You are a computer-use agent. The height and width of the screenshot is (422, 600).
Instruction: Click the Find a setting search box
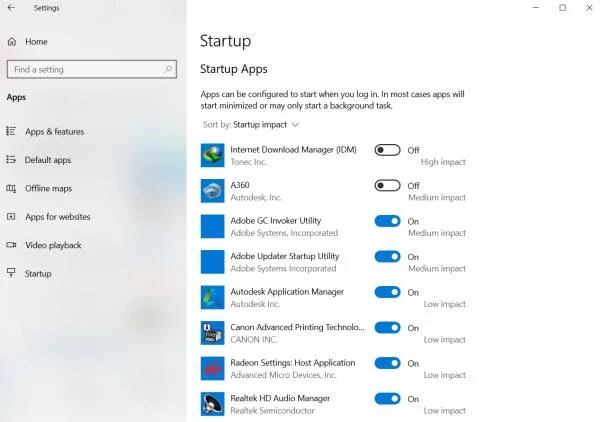(x=92, y=69)
